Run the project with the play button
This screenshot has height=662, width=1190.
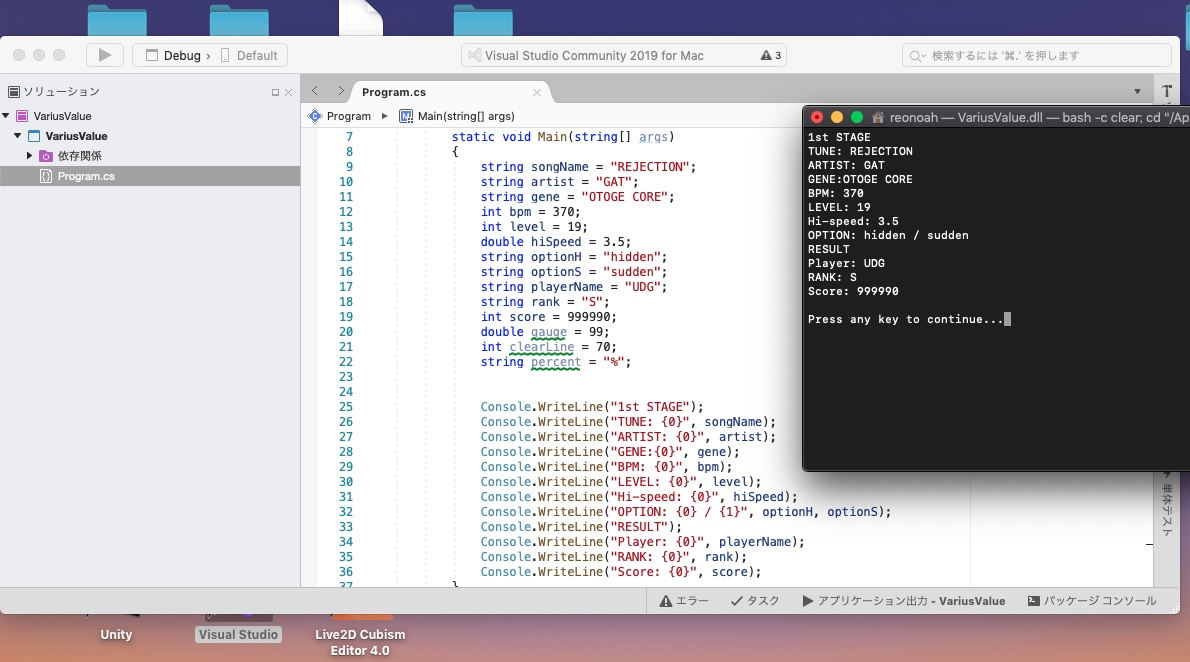tap(105, 55)
